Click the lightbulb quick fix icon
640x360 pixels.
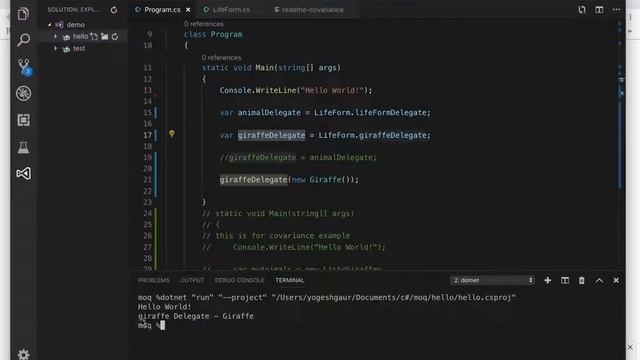click(171, 133)
